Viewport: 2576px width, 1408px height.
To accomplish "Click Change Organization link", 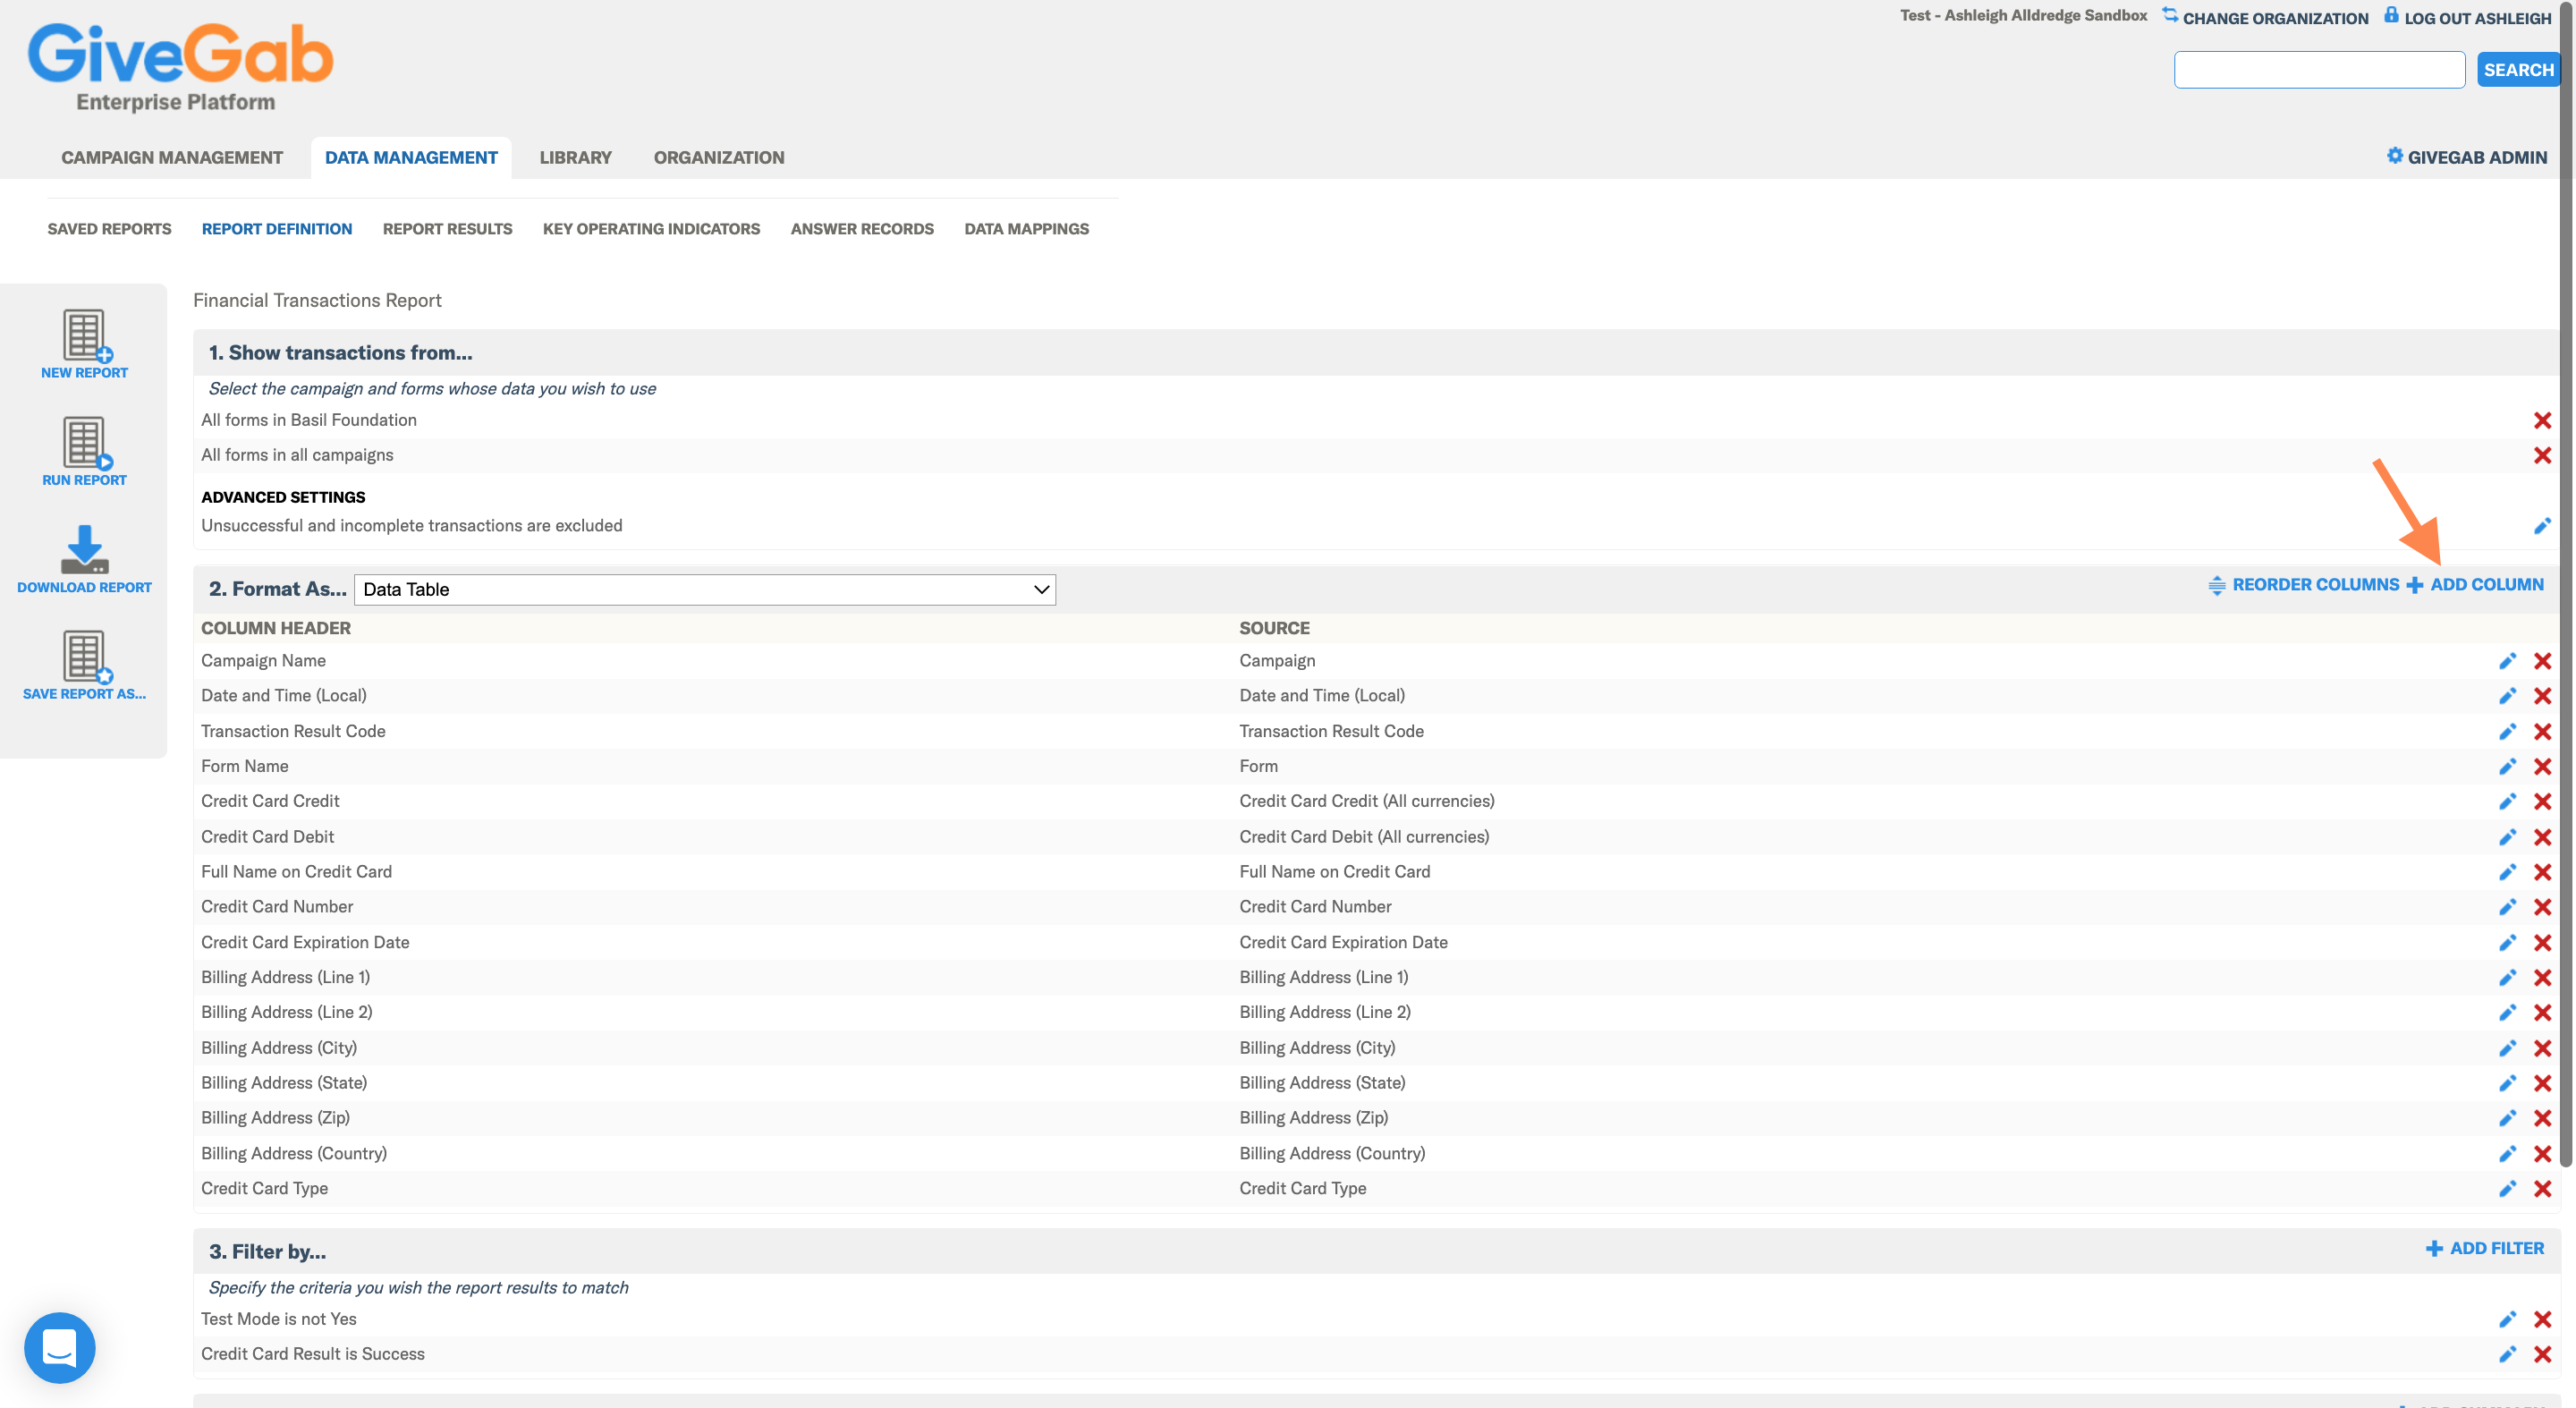I will [2265, 17].
